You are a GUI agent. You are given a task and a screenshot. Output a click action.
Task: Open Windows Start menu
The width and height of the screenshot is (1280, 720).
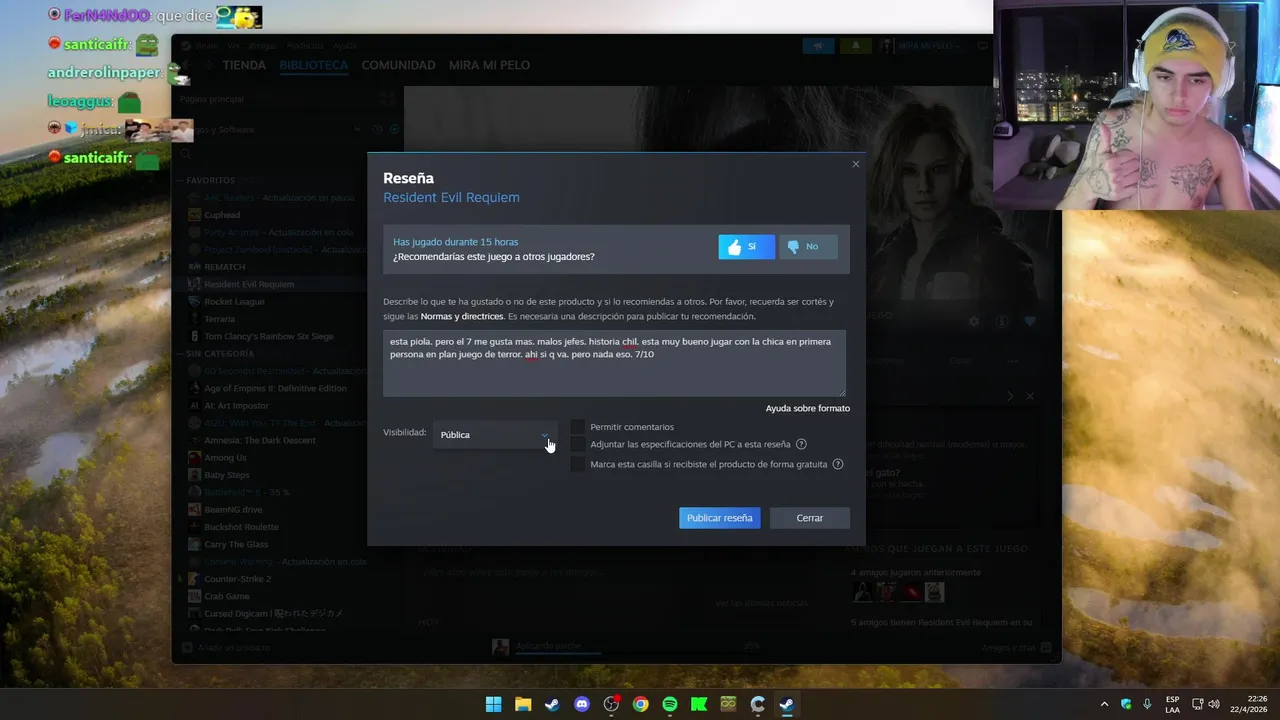click(494, 704)
